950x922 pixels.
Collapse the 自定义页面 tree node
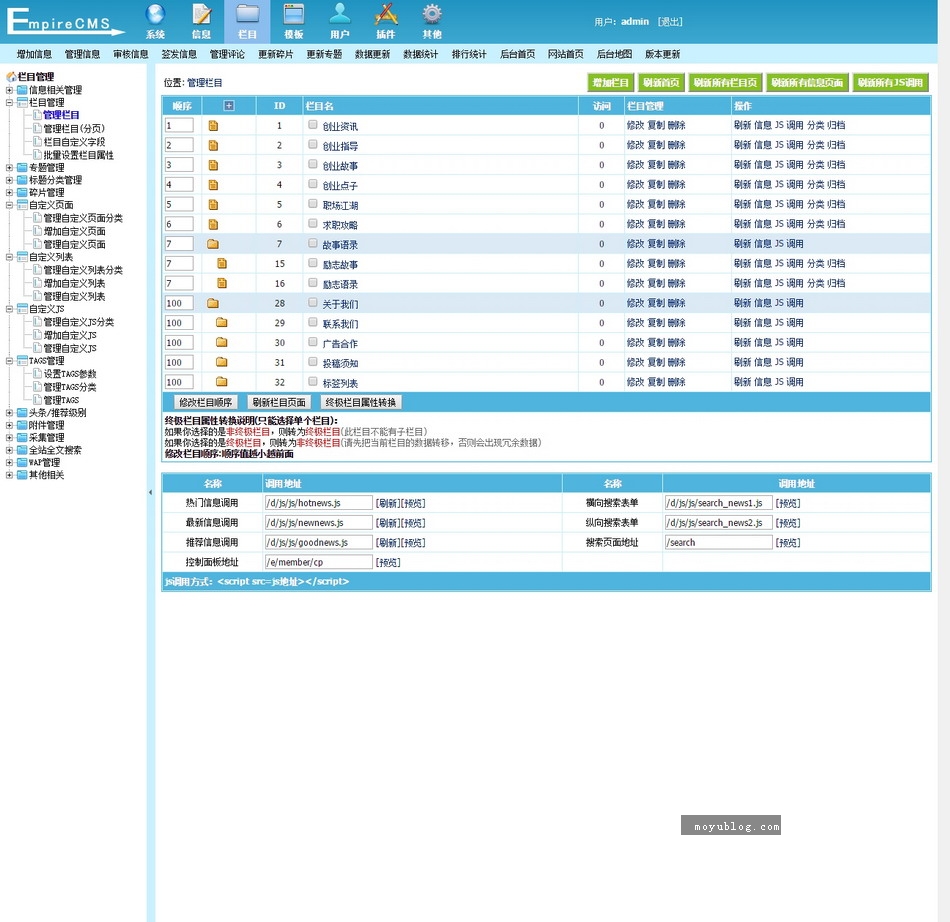tap(9, 205)
